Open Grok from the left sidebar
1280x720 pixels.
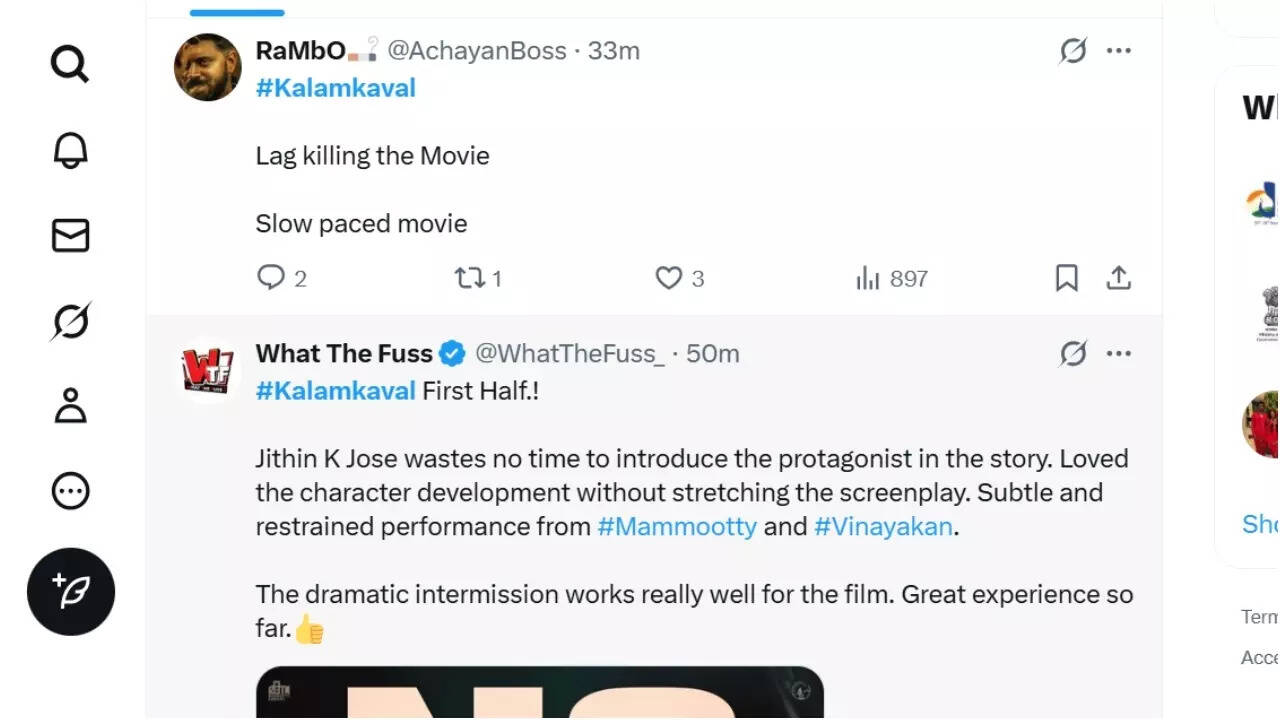(70, 321)
